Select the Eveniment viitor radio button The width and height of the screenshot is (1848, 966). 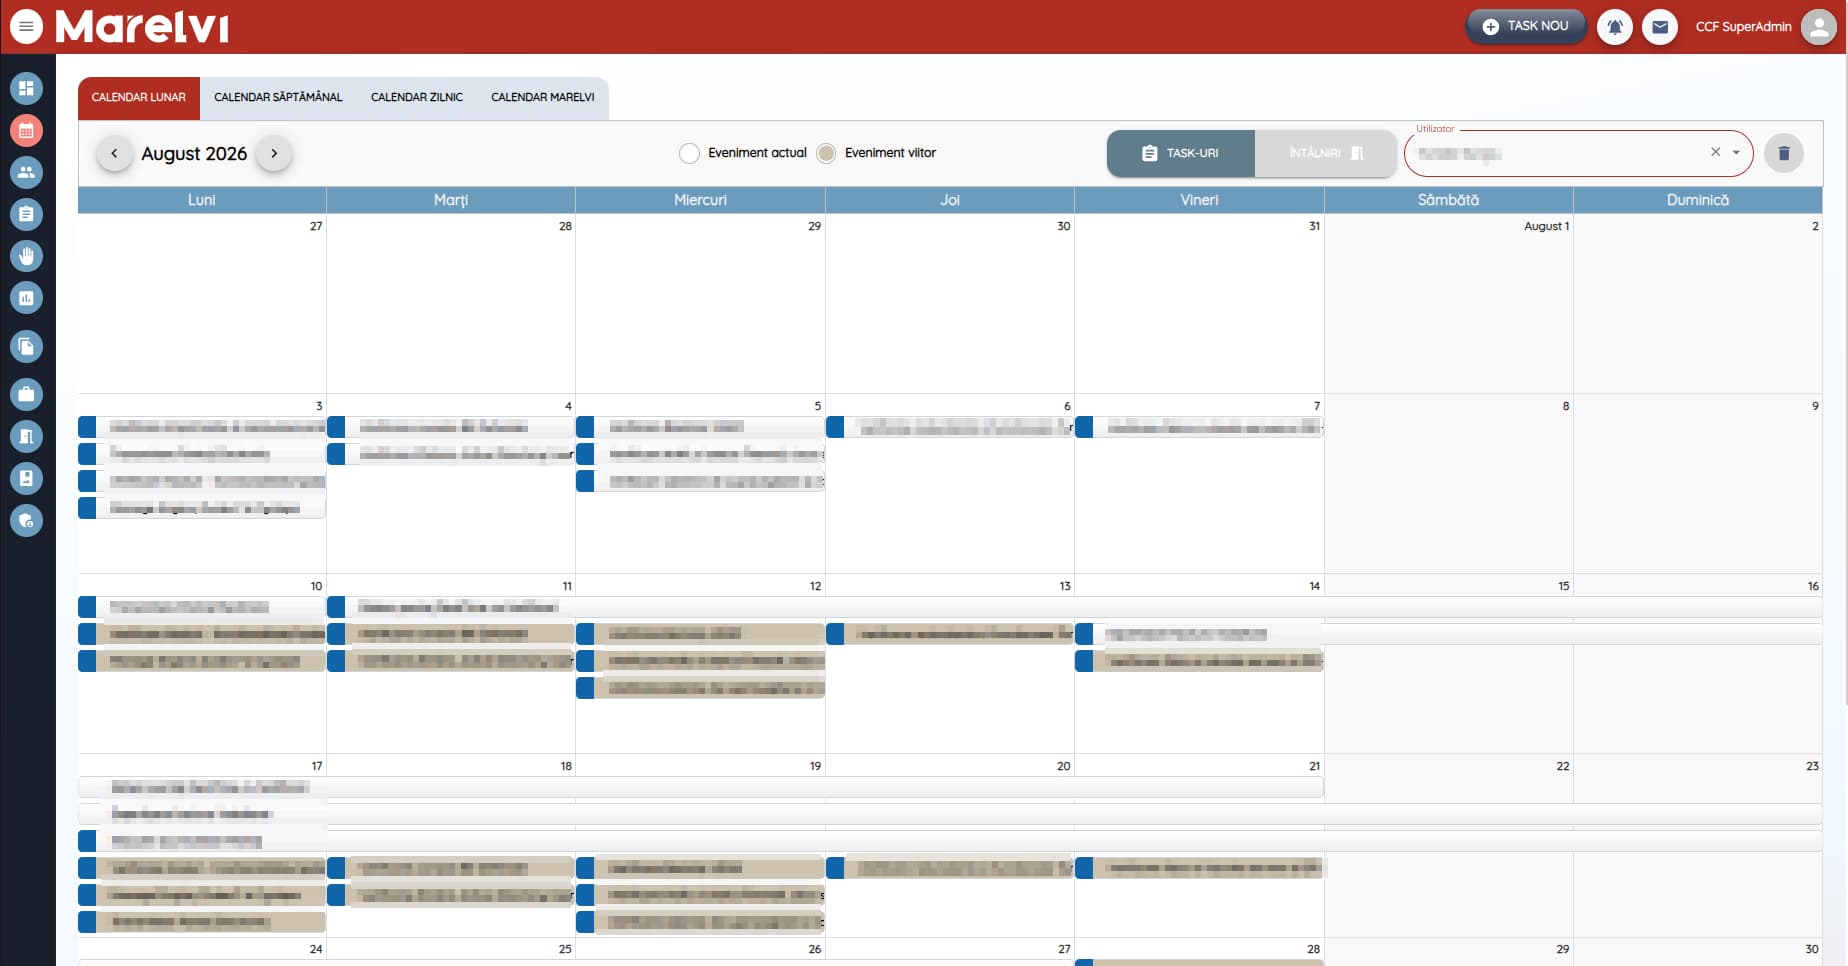coord(826,153)
